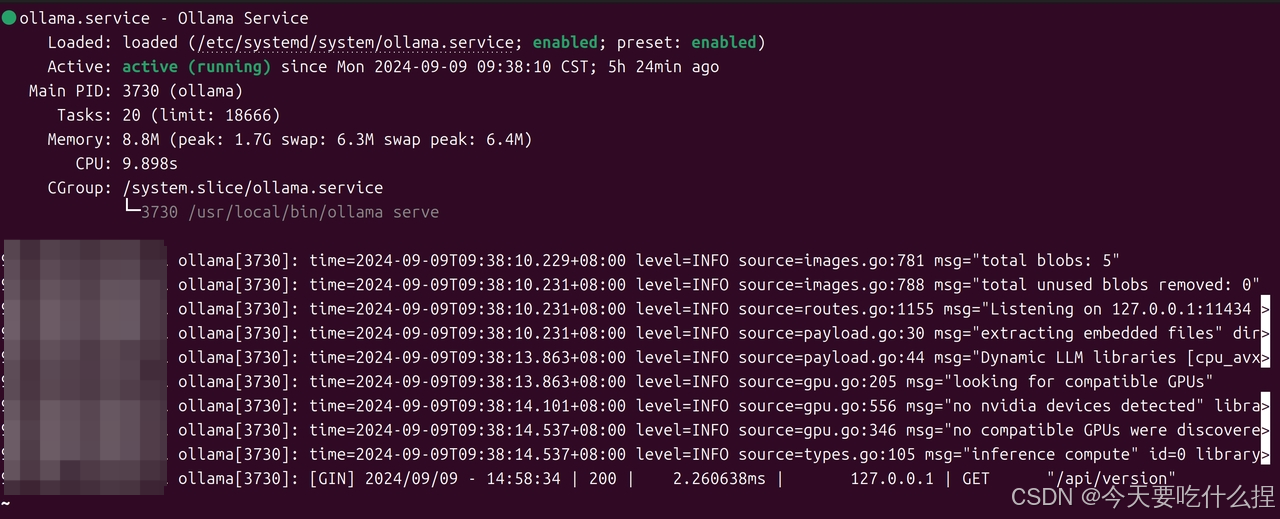This screenshot has width=1280, height=519.
Task: Click truncation arrow on Dynamic LLM libraries line
Action: click(1265, 357)
